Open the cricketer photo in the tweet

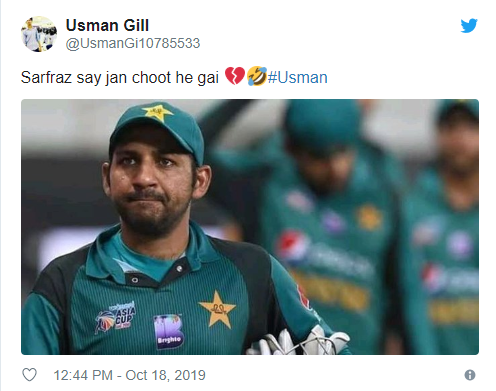250,227
